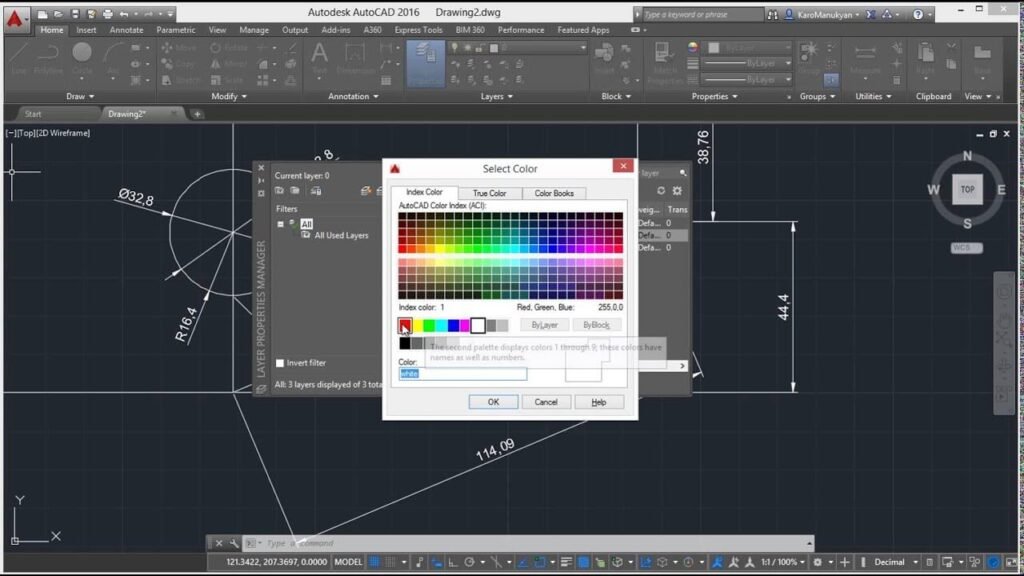Toggle isolate objects icon in status bar
The image size is (1024, 576).
(x=974, y=562)
